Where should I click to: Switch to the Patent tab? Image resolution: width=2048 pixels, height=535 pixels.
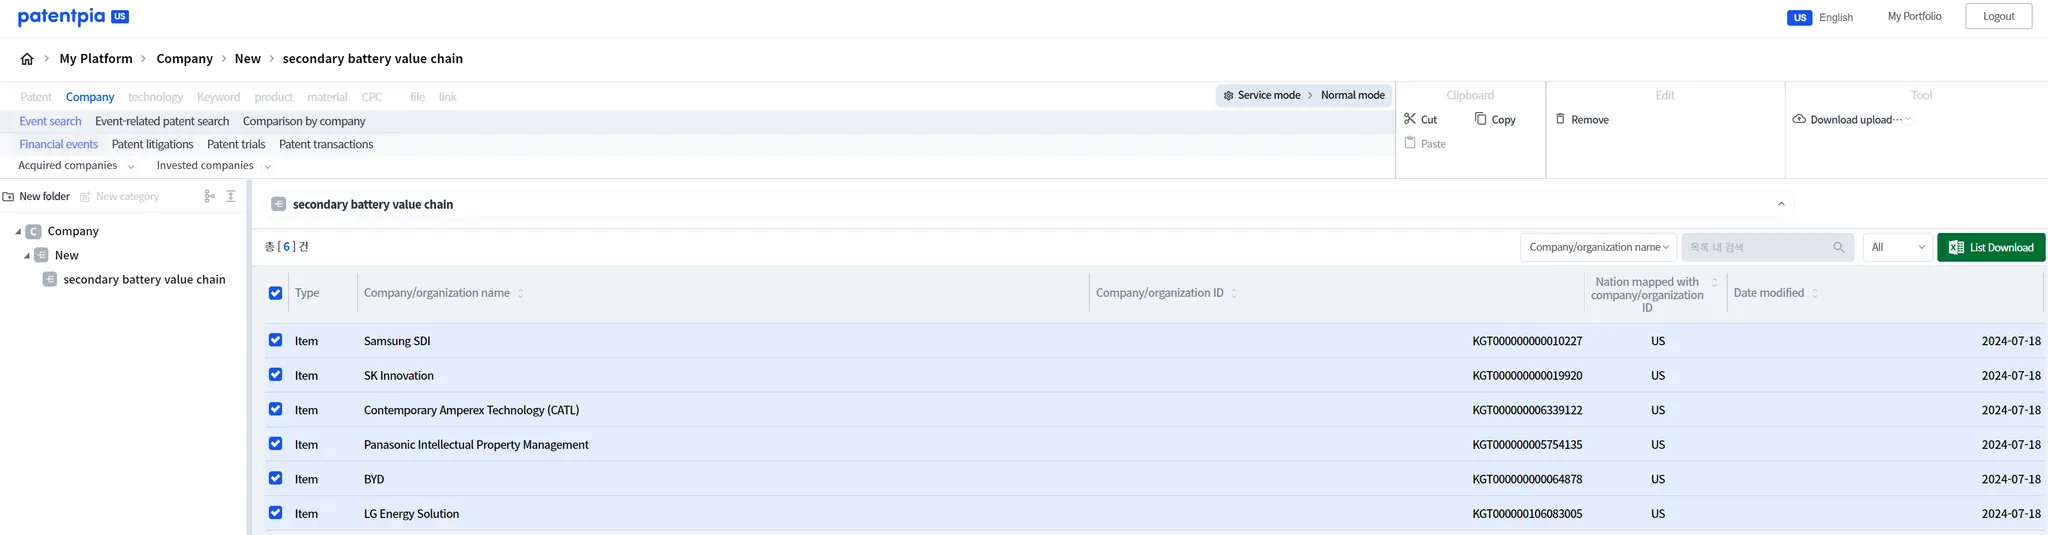click(36, 97)
